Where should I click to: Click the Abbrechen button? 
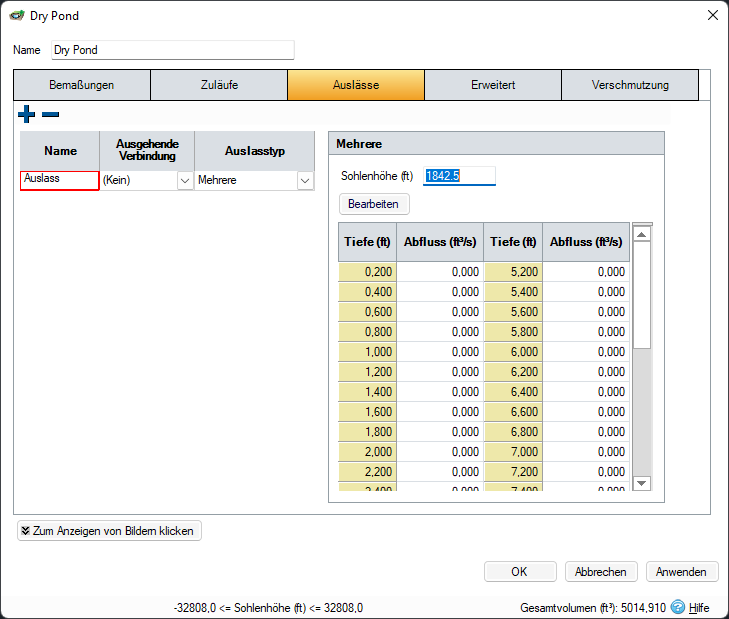coord(601,572)
